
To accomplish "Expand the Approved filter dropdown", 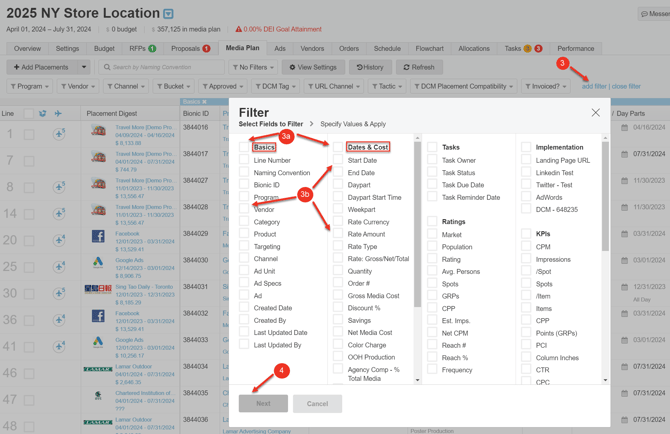I will [x=223, y=86].
